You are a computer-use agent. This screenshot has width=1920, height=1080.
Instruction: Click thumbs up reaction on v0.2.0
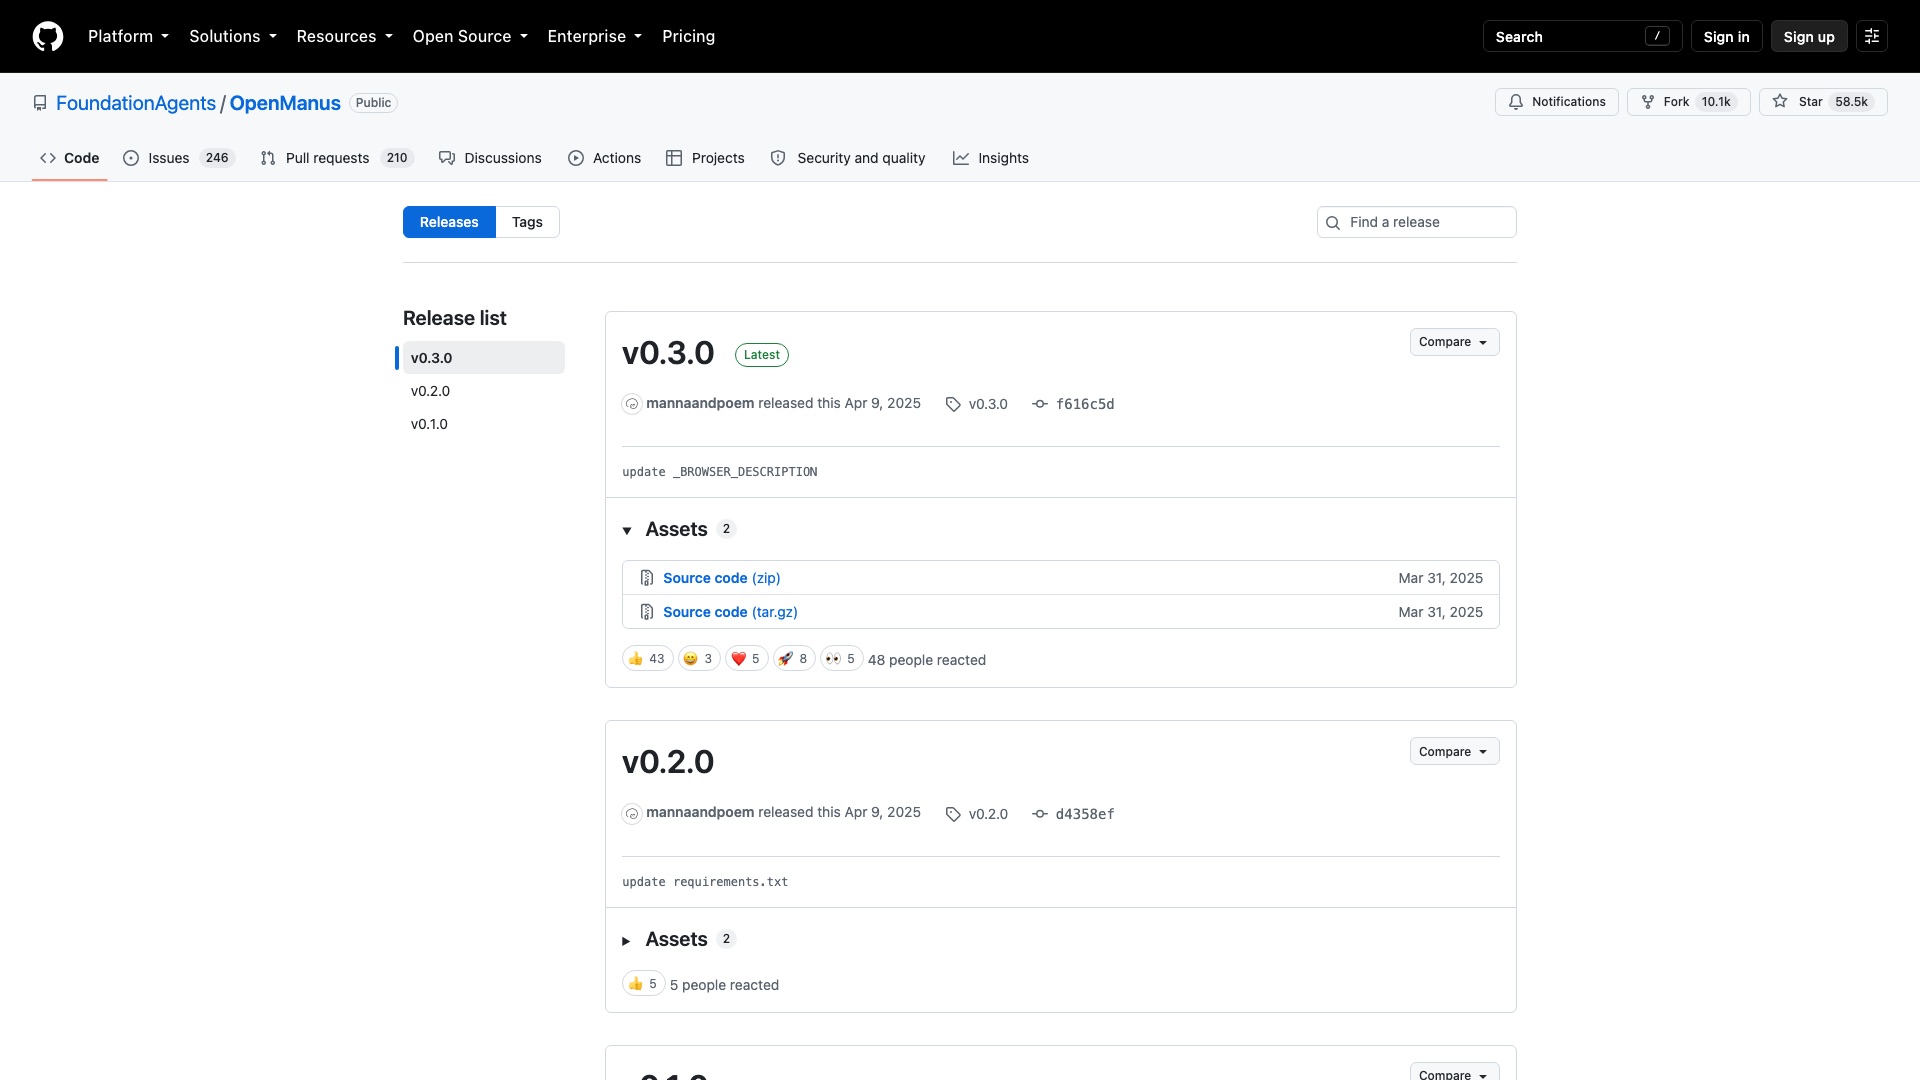[x=643, y=984]
